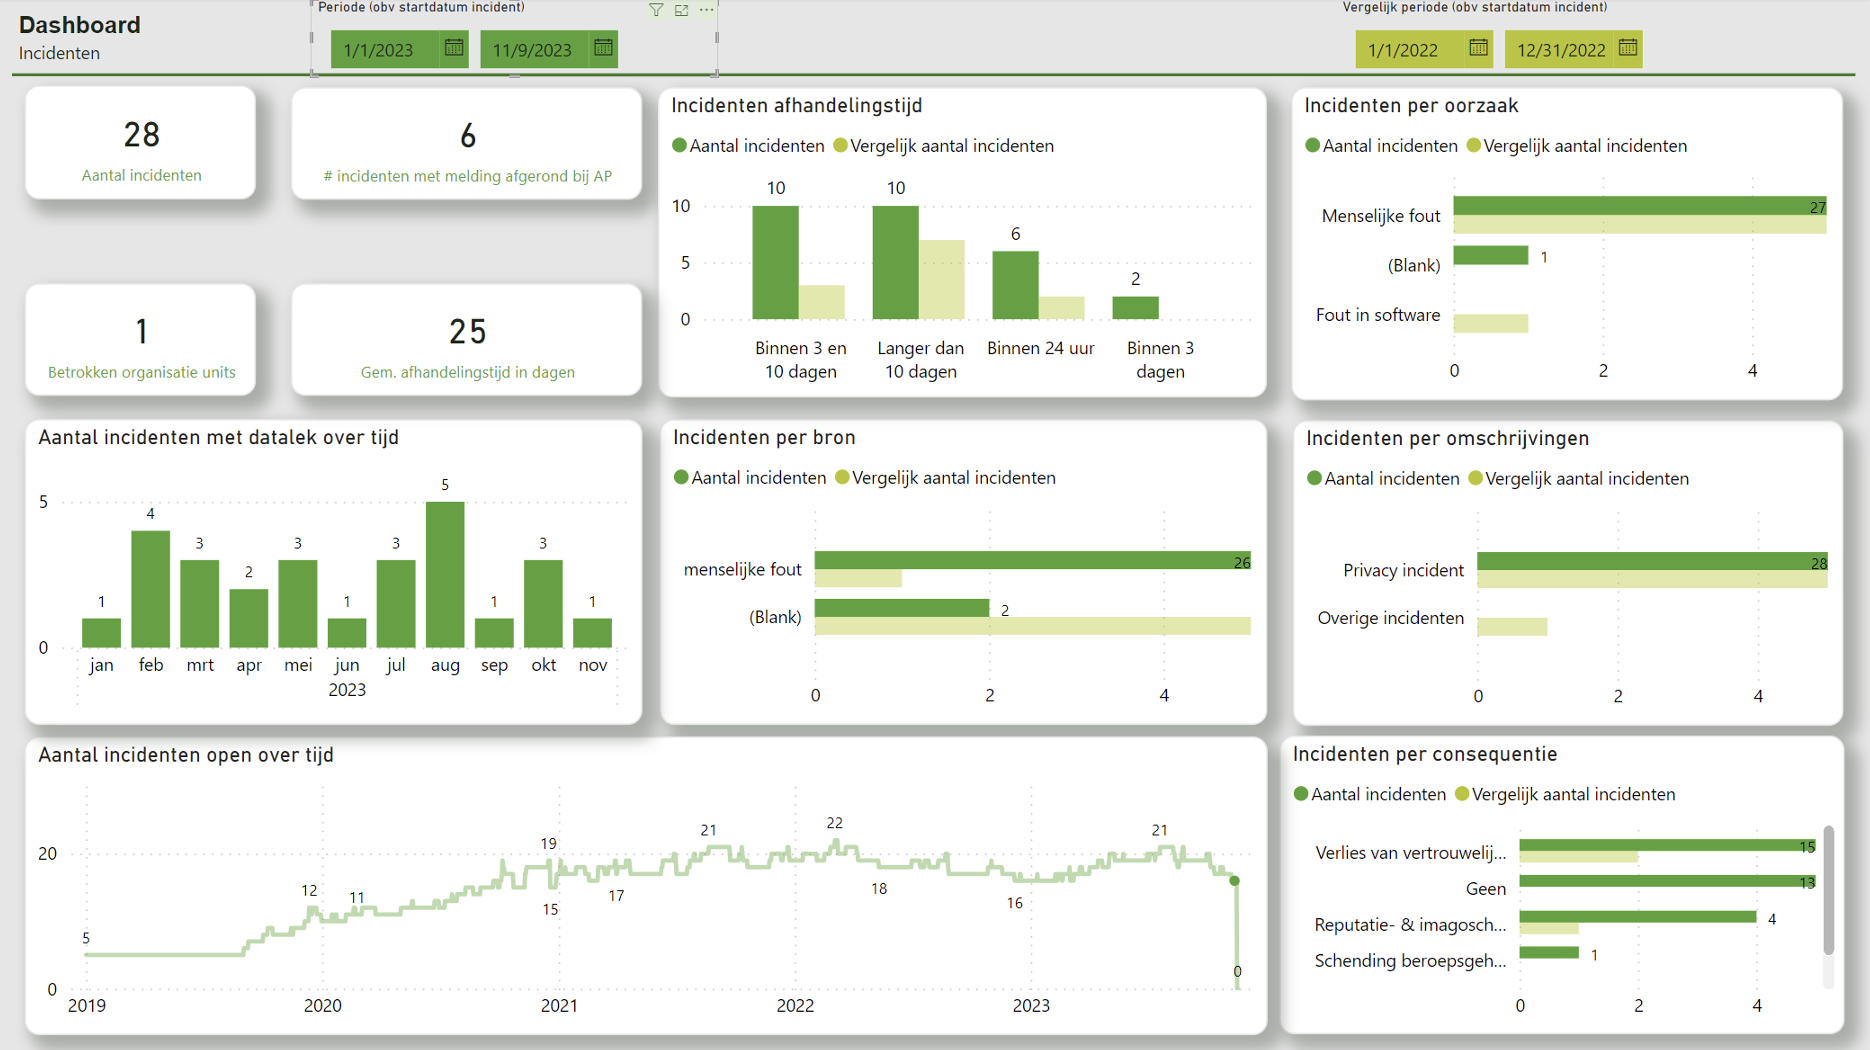Click the 2021 label on open incidenten axis

[x=559, y=1006]
